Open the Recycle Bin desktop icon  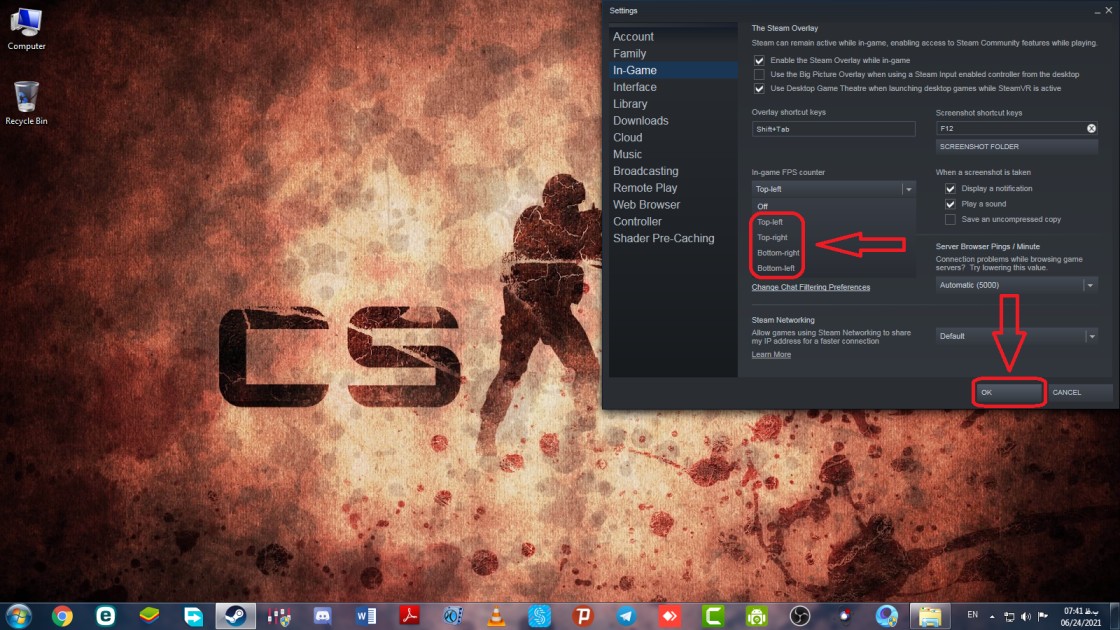(26, 104)
